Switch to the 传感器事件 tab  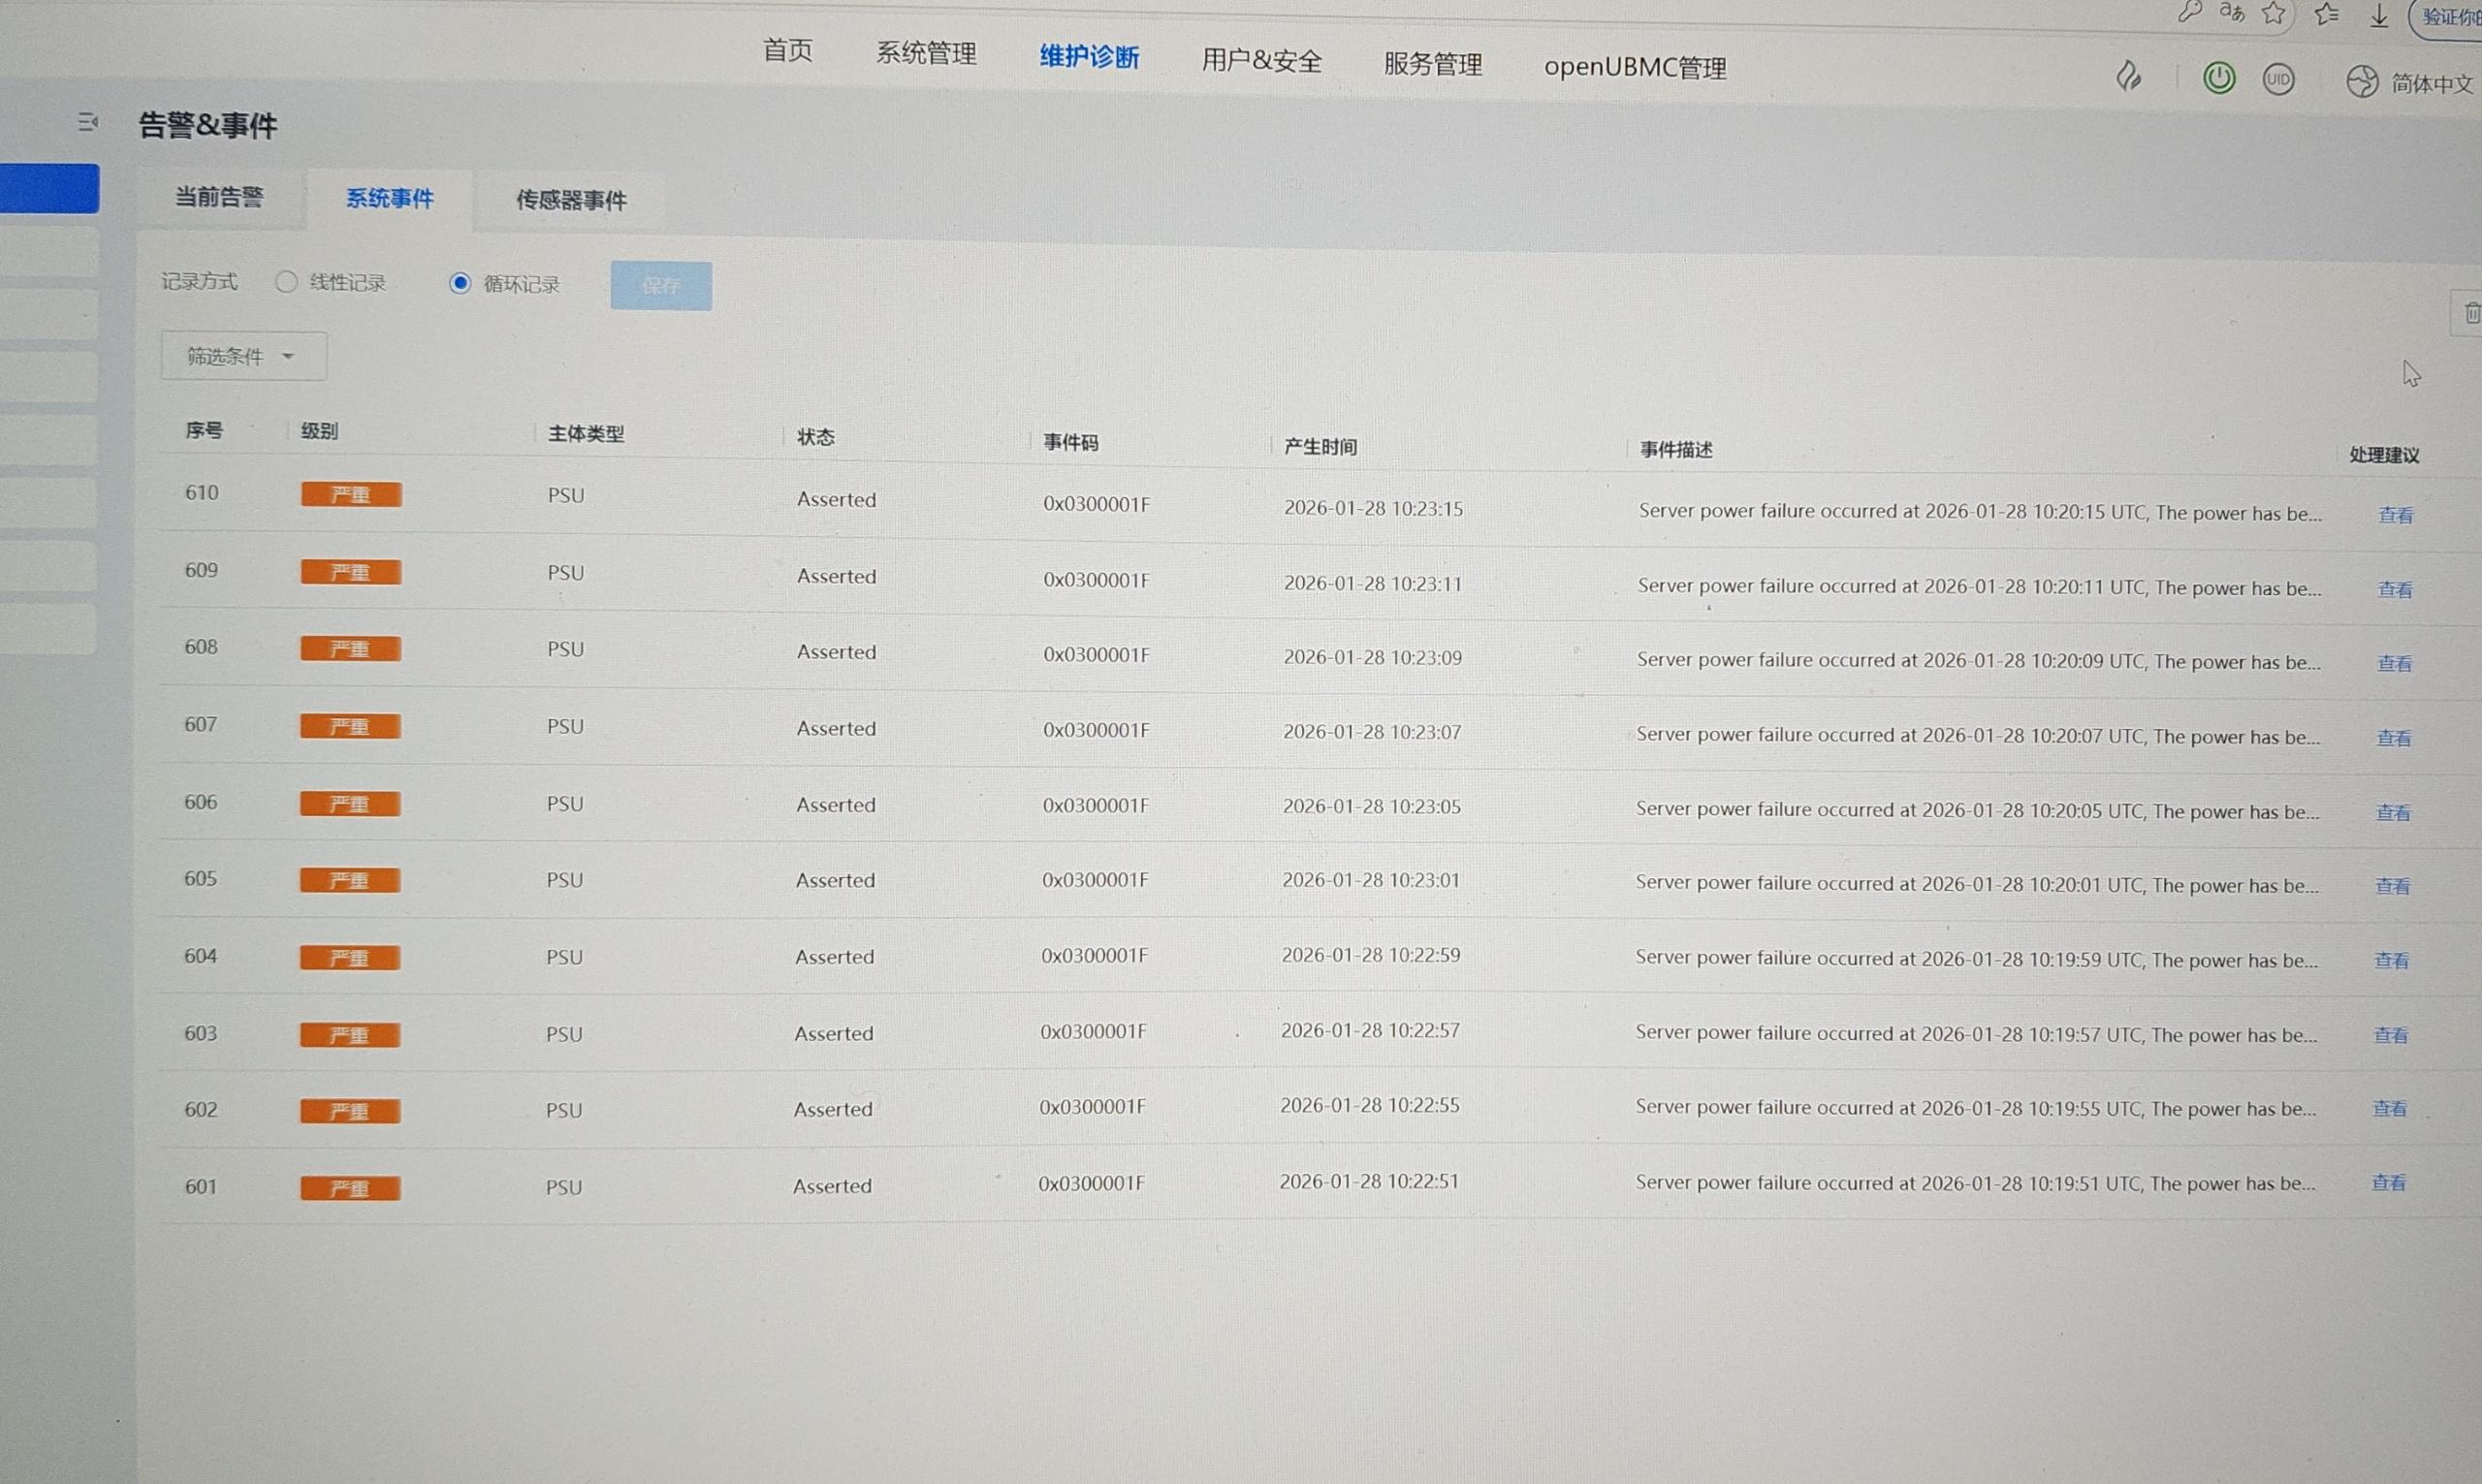[x=571, y=200]
